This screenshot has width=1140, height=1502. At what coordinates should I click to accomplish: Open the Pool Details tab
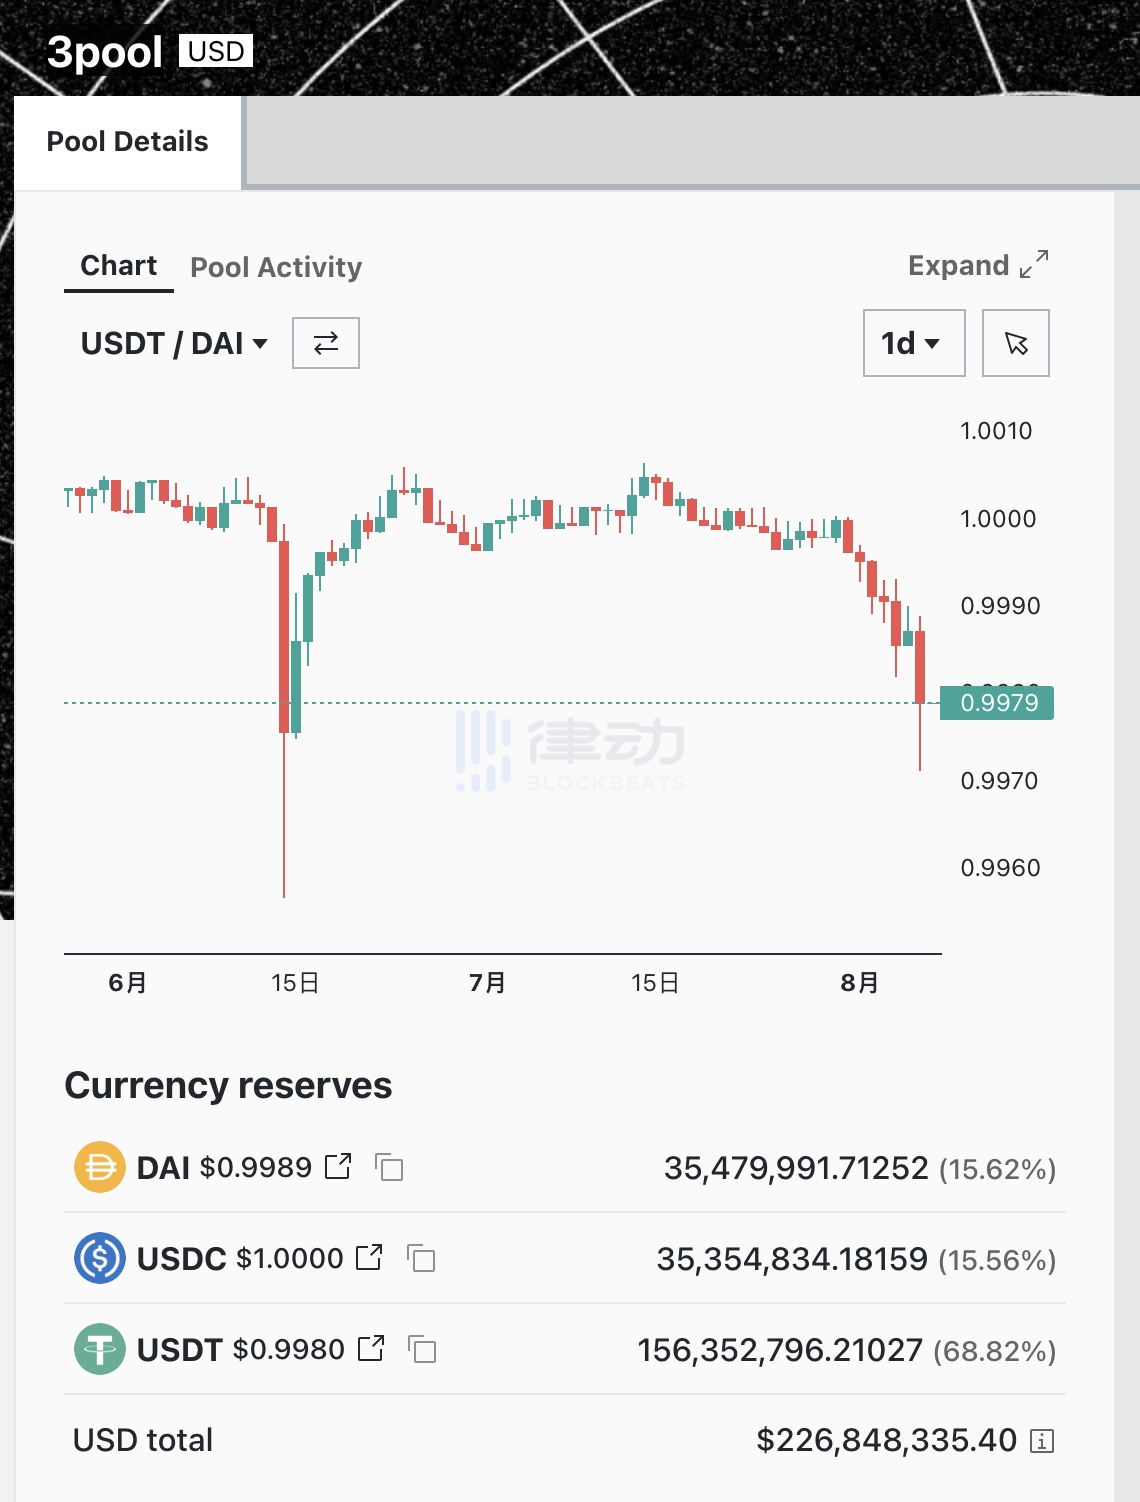127,142
